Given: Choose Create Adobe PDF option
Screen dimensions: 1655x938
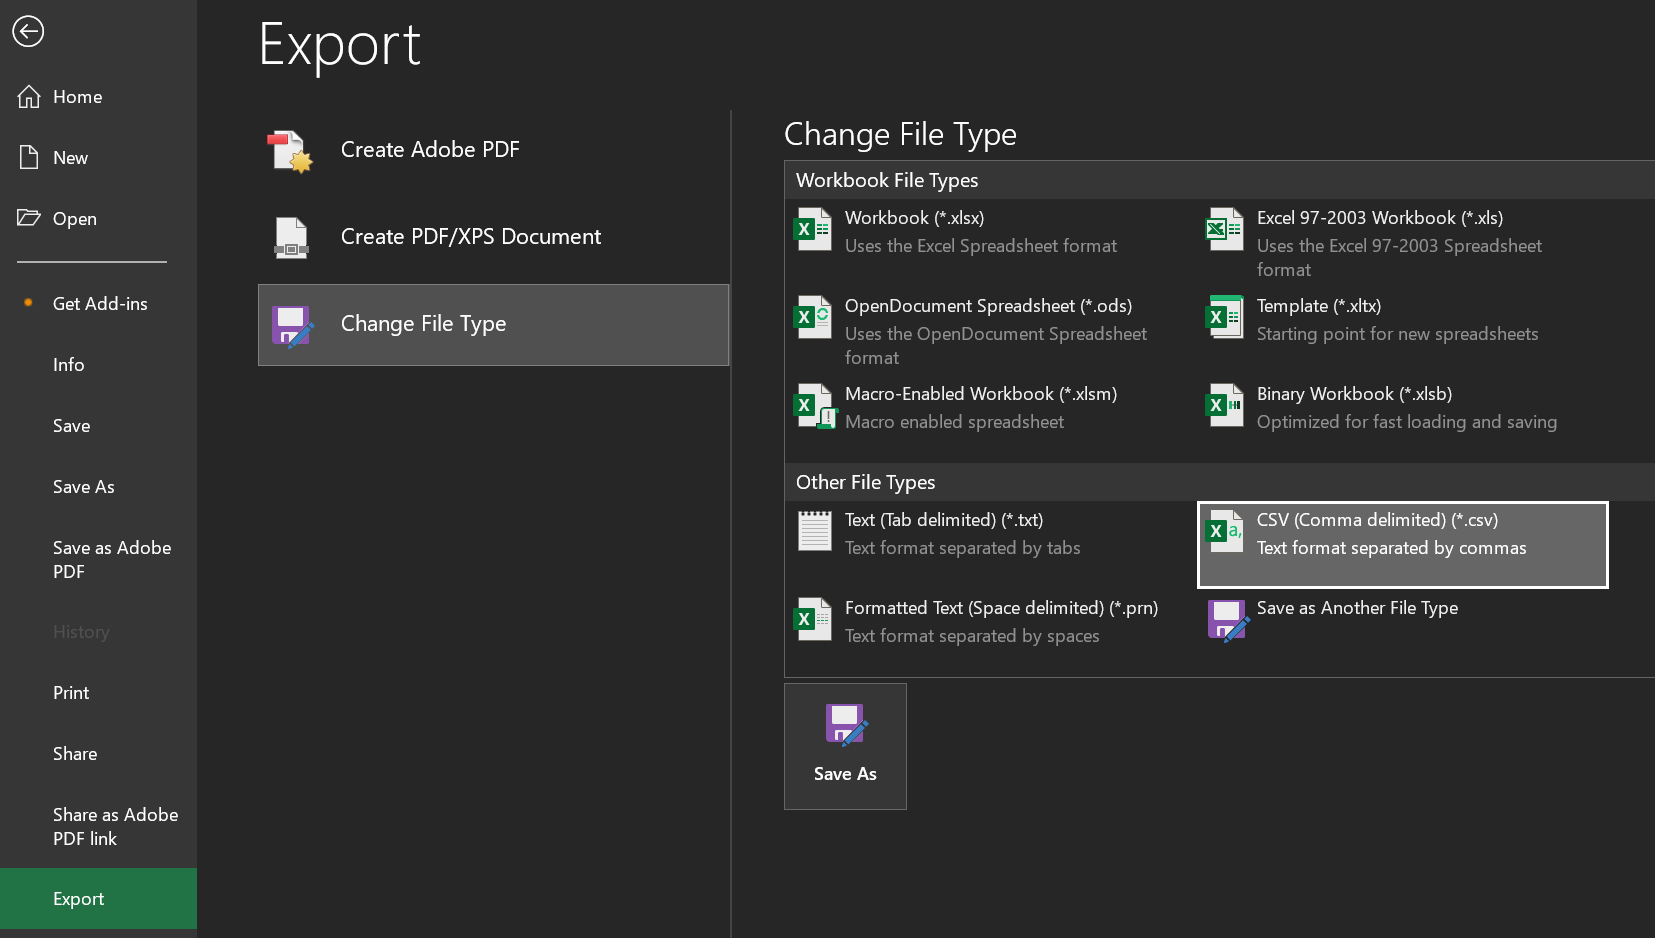Looking at the screenshot, I should tap(493, 150).
